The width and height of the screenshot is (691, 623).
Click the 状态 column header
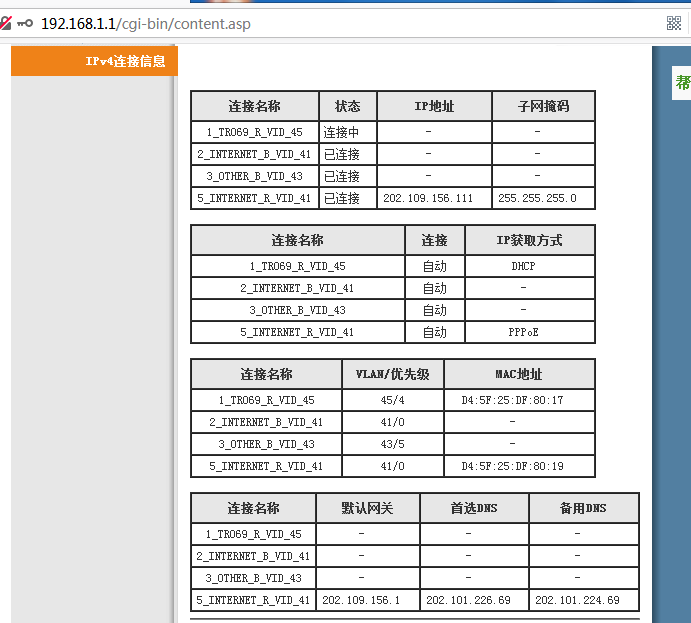348,106
